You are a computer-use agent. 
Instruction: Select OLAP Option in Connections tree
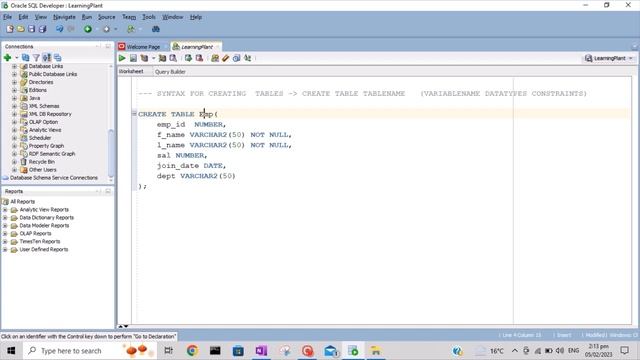coord(43,122)
